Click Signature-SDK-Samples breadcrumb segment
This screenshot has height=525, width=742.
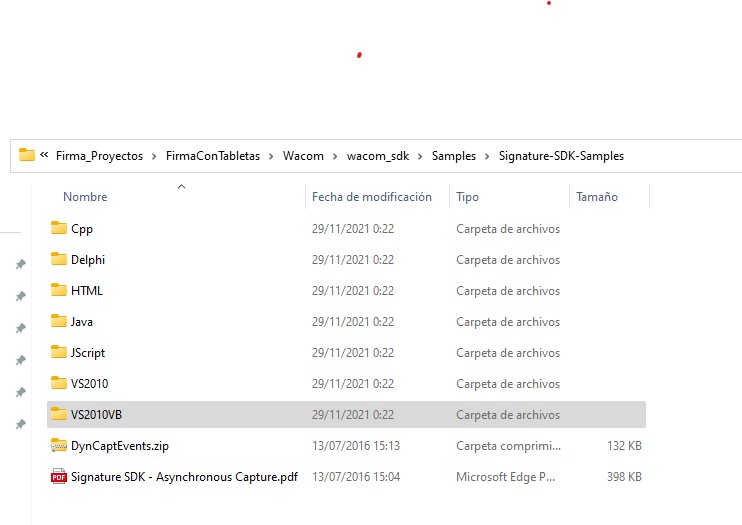[x=561, y=156]
